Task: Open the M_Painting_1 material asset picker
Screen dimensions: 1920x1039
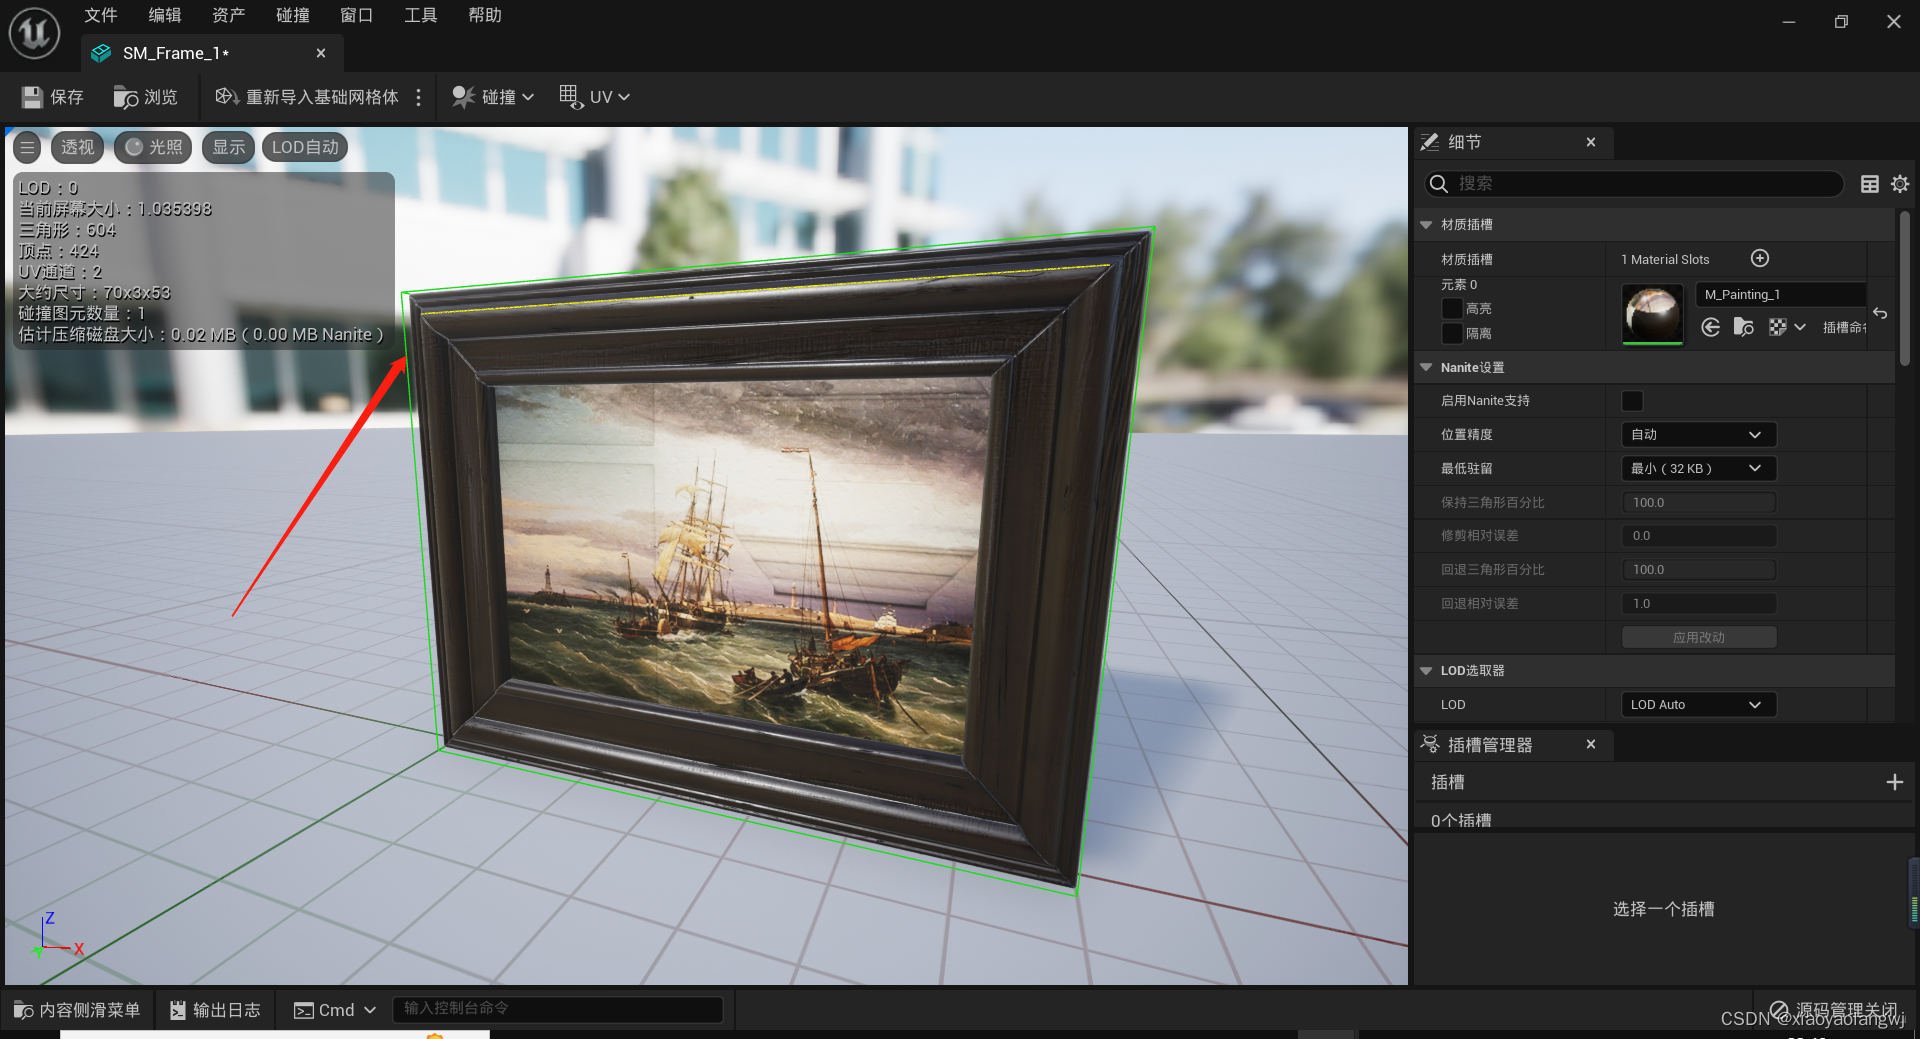Action: (1780, 295)
